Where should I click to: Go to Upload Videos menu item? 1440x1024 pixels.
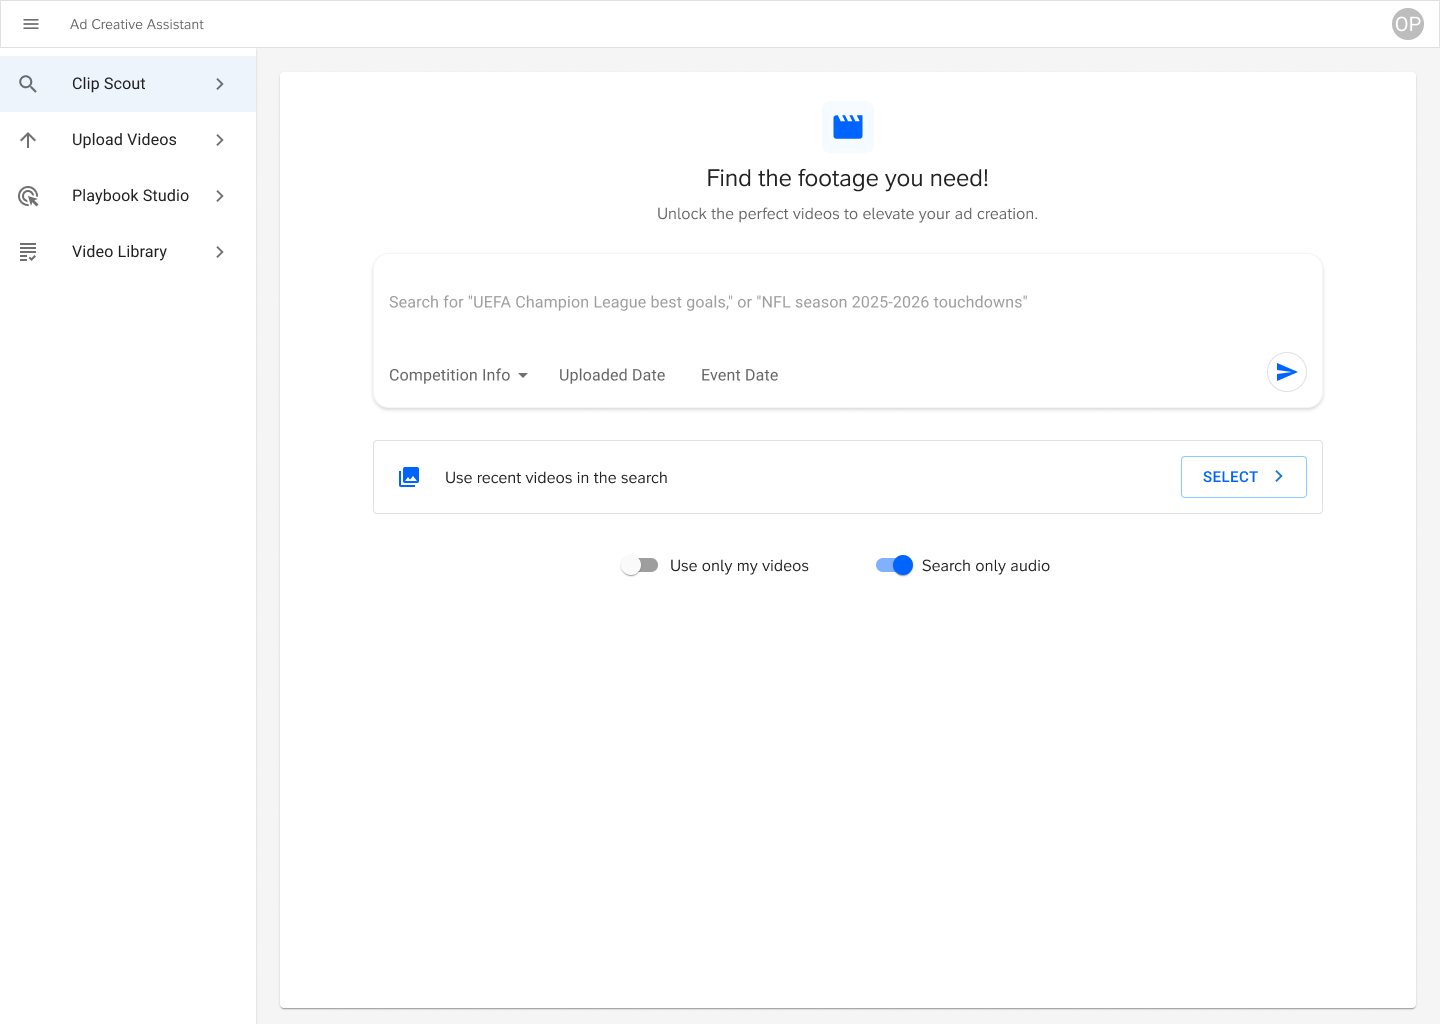pyautogui.click(x=124, y=140)
